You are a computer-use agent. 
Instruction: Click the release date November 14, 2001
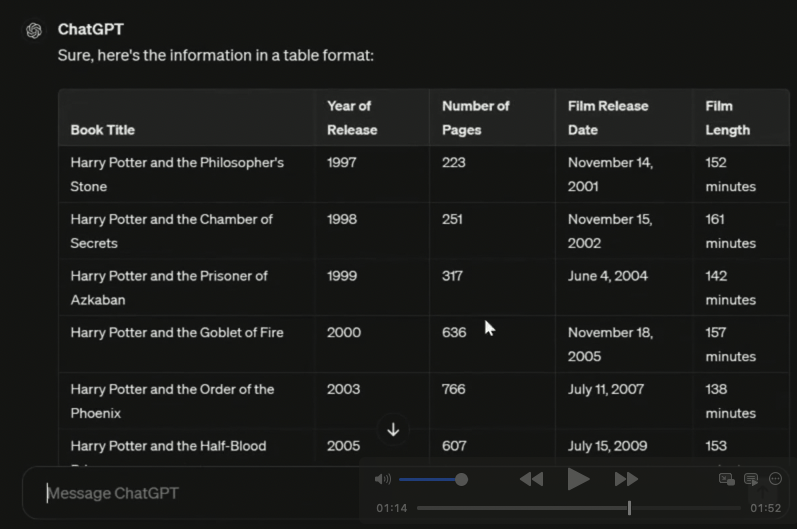point(610,174)
